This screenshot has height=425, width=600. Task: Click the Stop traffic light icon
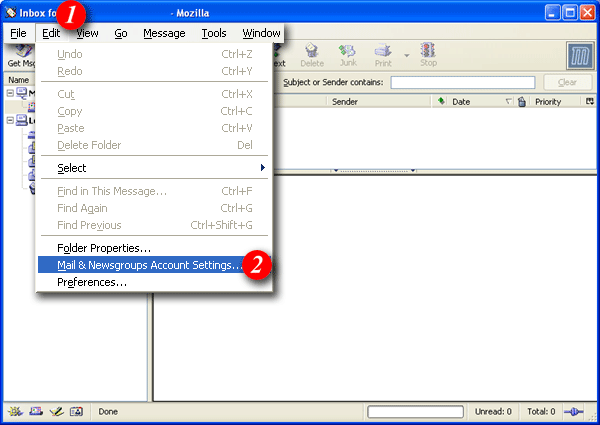coord(428,54)
